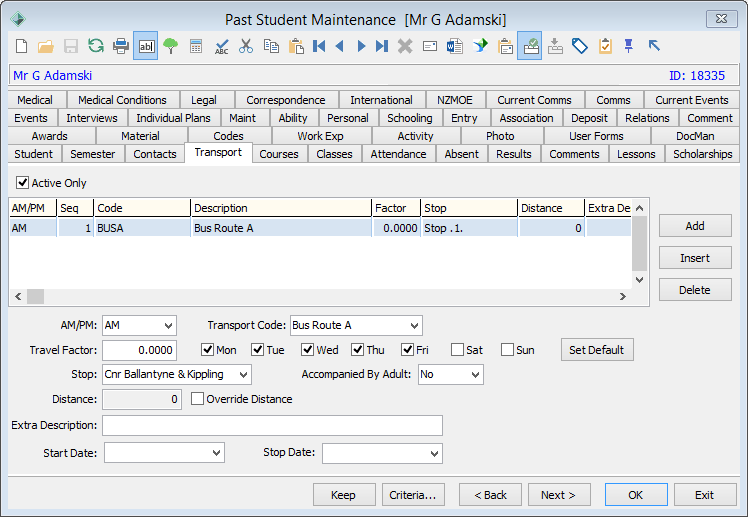Click the New blank document icon

21,46
